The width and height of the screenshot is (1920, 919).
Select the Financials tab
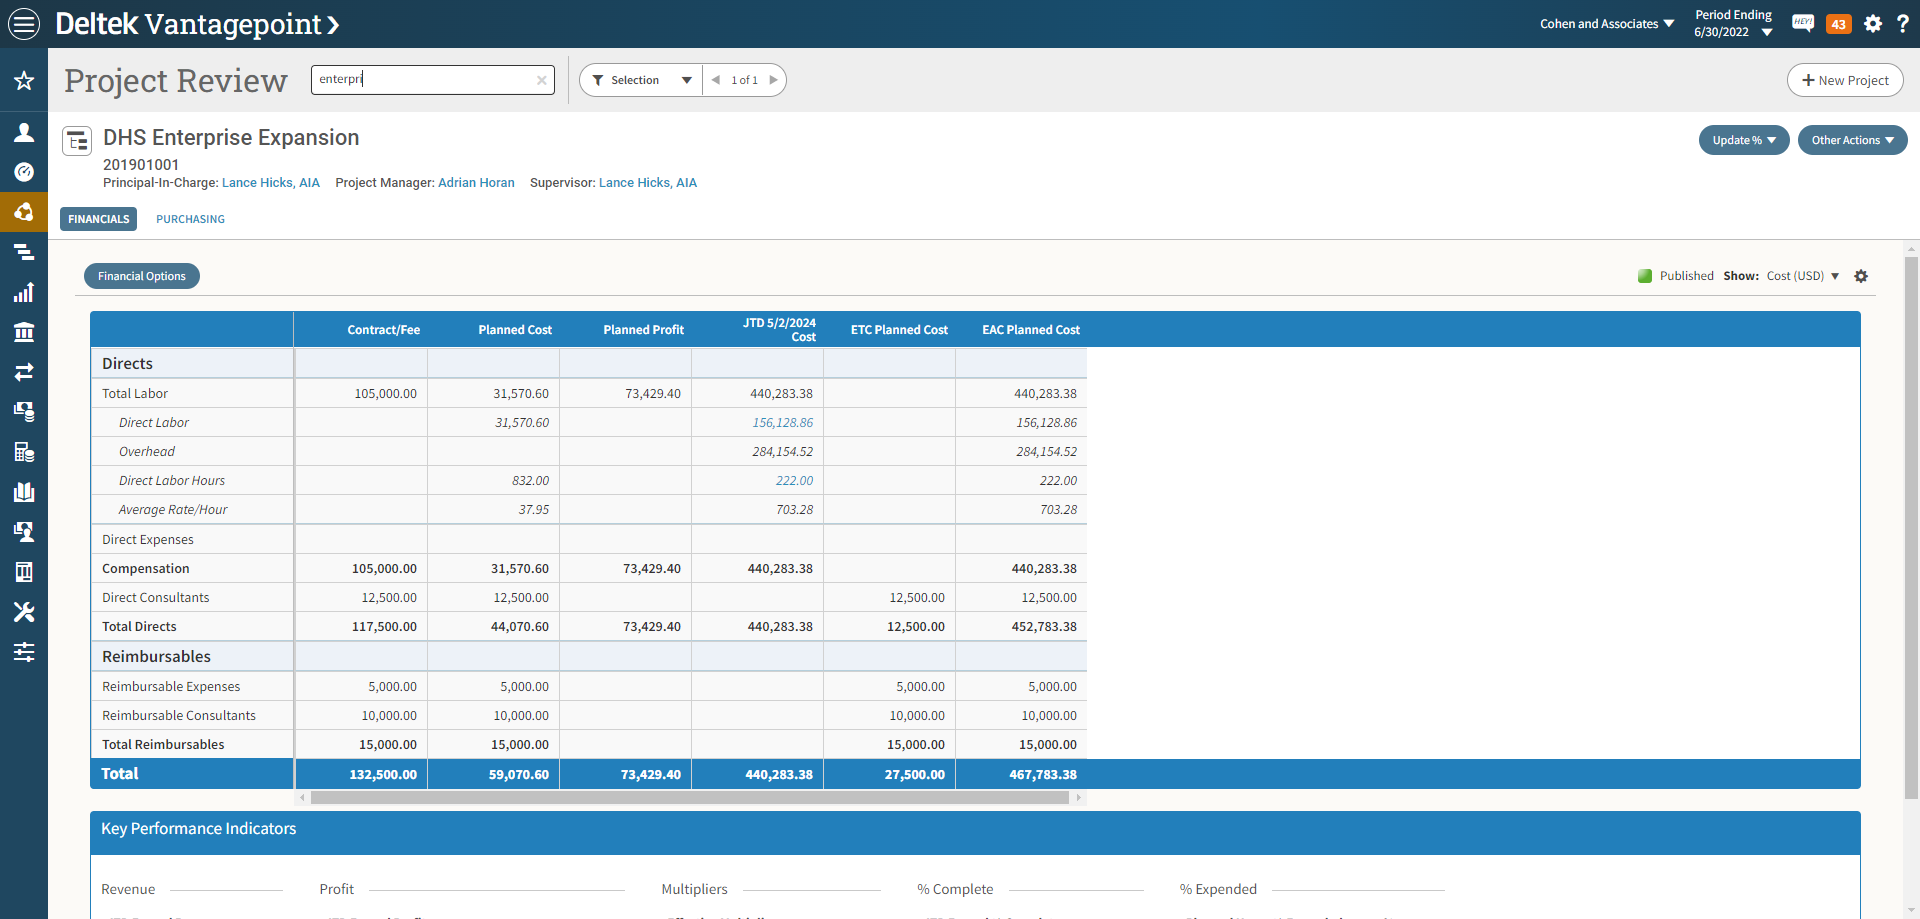coord(98,219)
